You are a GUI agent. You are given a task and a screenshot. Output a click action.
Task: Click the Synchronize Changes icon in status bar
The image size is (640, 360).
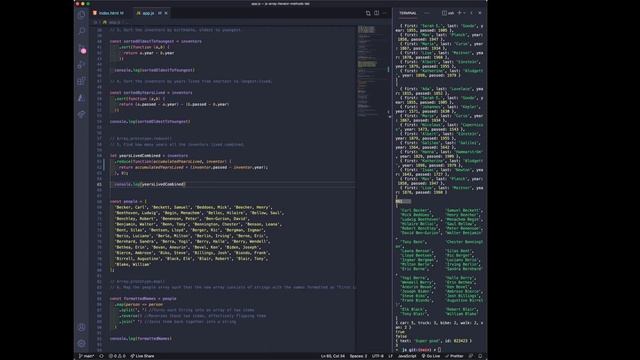tap(102, 356)
